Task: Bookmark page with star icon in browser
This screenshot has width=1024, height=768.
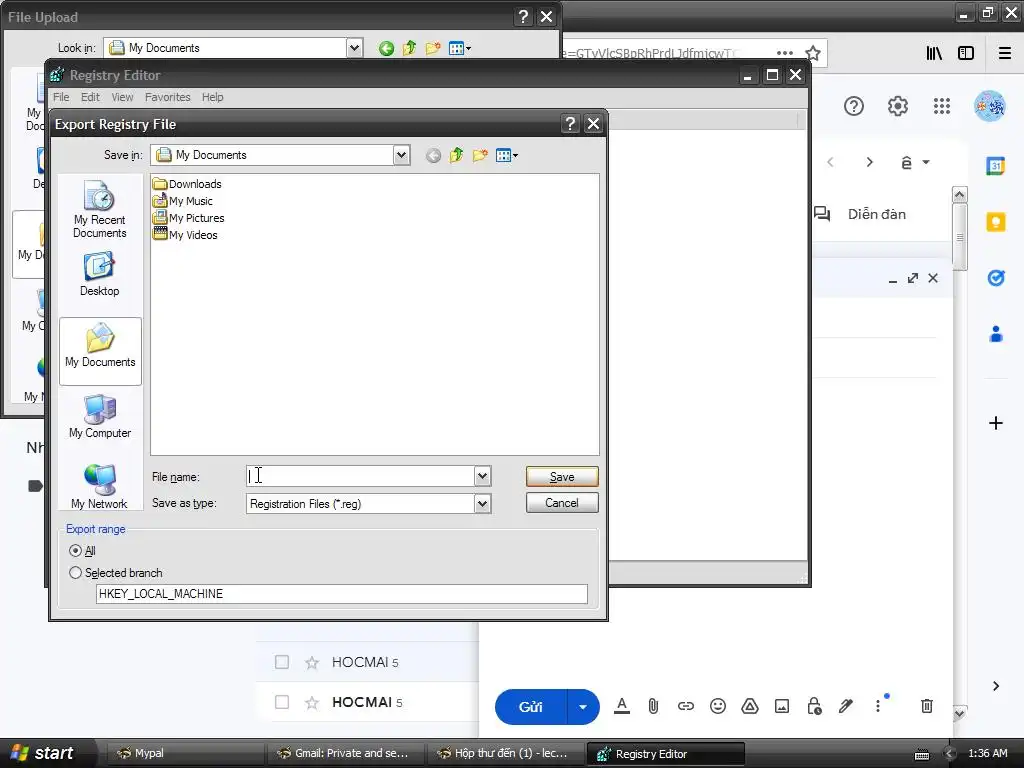Action: coord(812,53)
